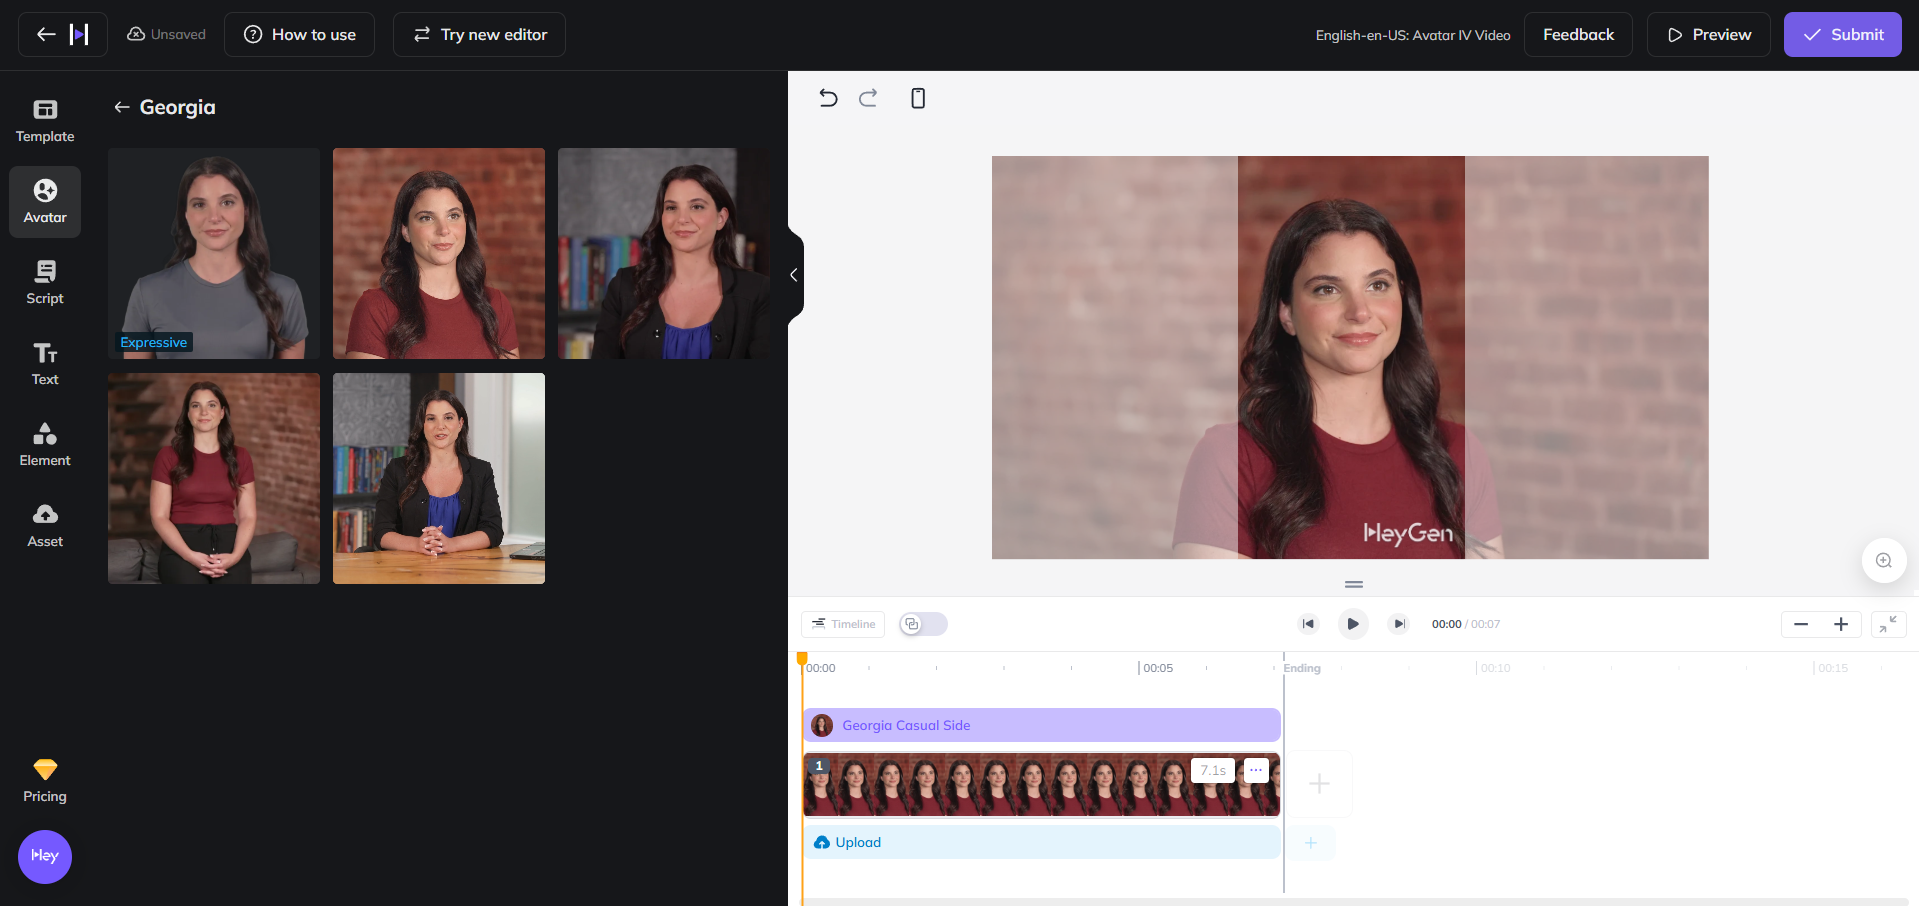This screenshot has width=1919, height=906.
Task: Select the Avatar sidebar tab
Action: coord(45,202)
